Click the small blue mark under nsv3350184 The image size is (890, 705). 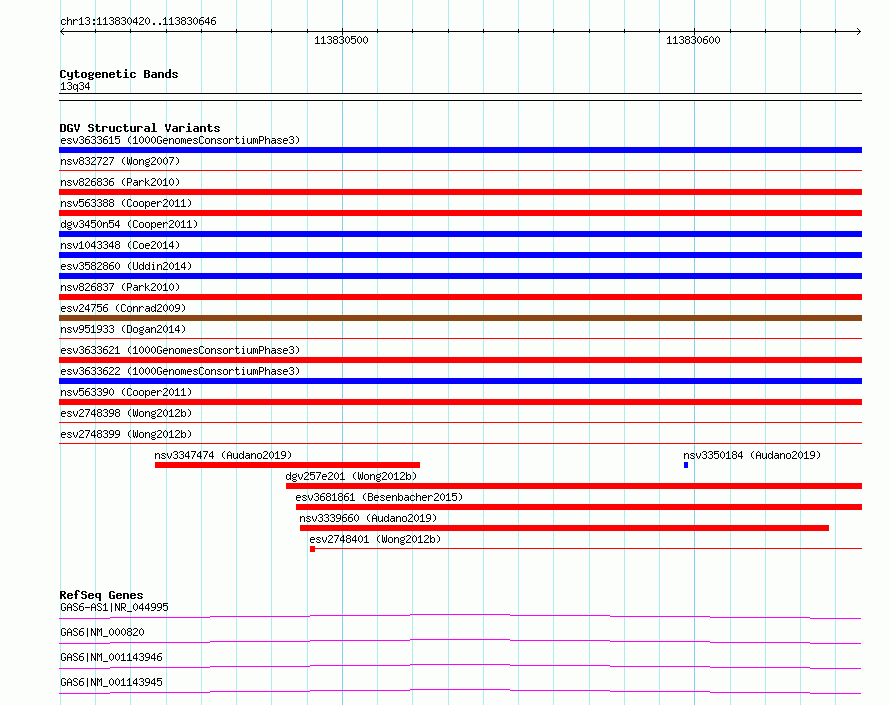(x=686, y=465)
